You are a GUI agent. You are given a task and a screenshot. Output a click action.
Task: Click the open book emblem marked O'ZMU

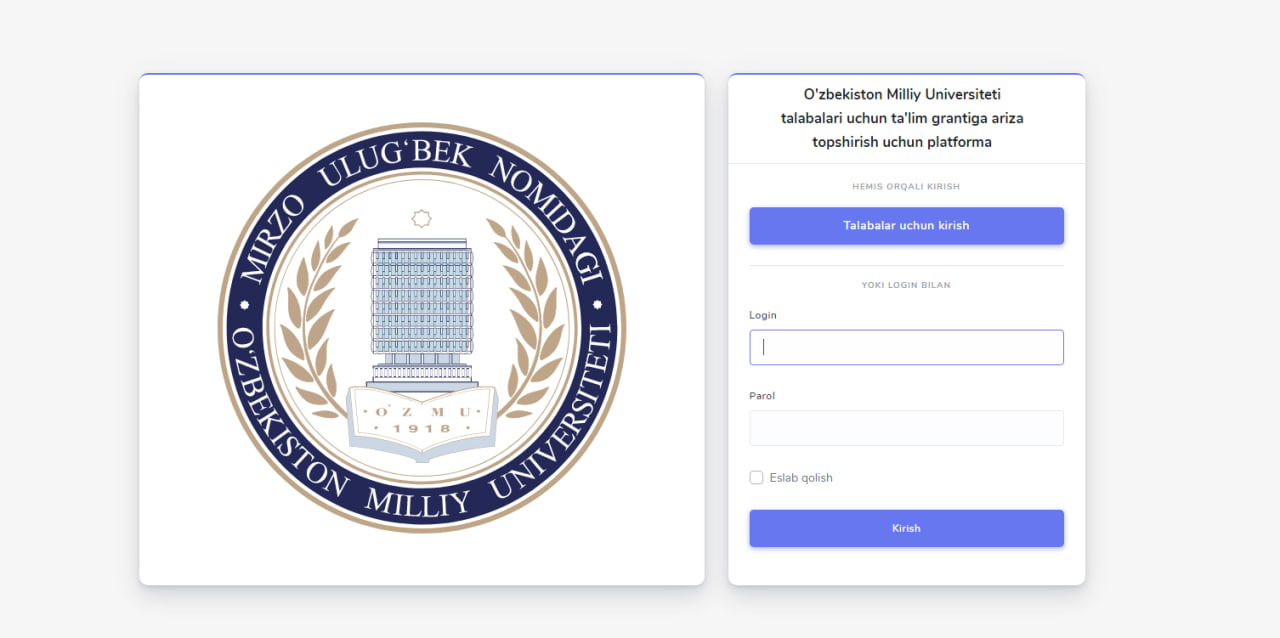pos(421,420)
